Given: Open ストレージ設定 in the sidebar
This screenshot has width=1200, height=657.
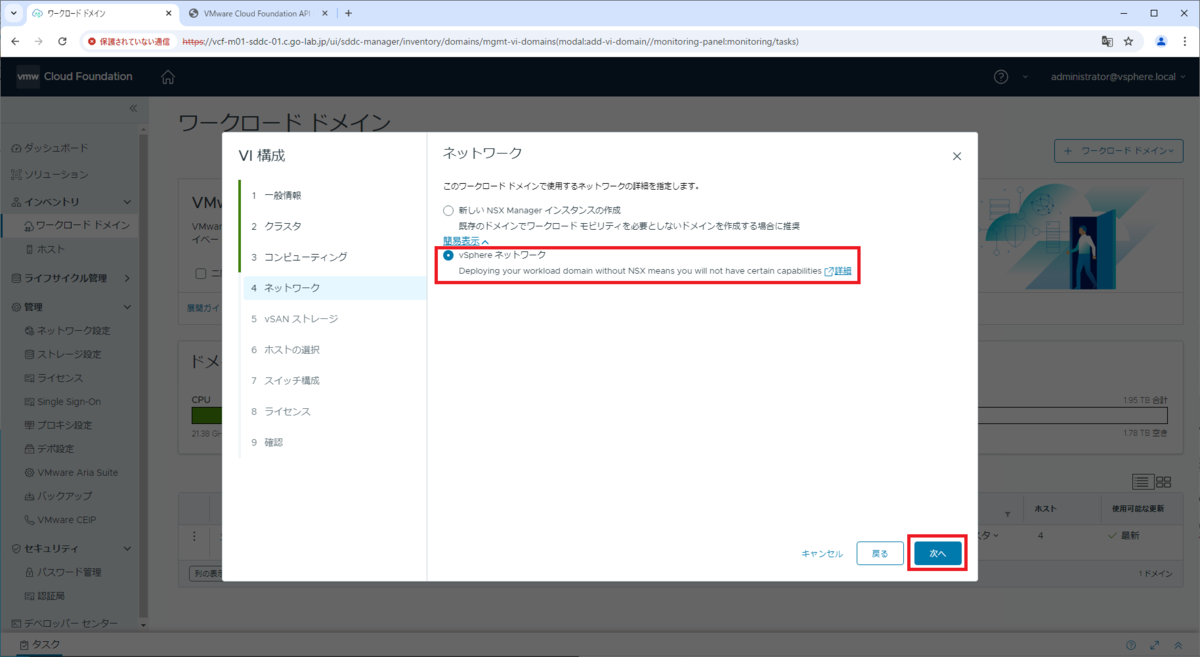Looking at the screenshot, I should [64, 354].
